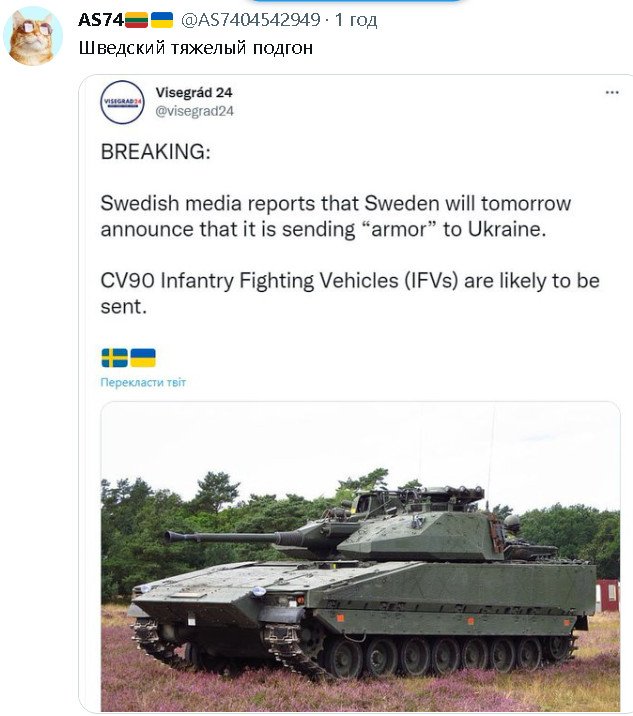This screenshot has width=633, height=716.
Task: Click the Ukrainian flag emoji under the CV90 text
Action: [143, 358]
